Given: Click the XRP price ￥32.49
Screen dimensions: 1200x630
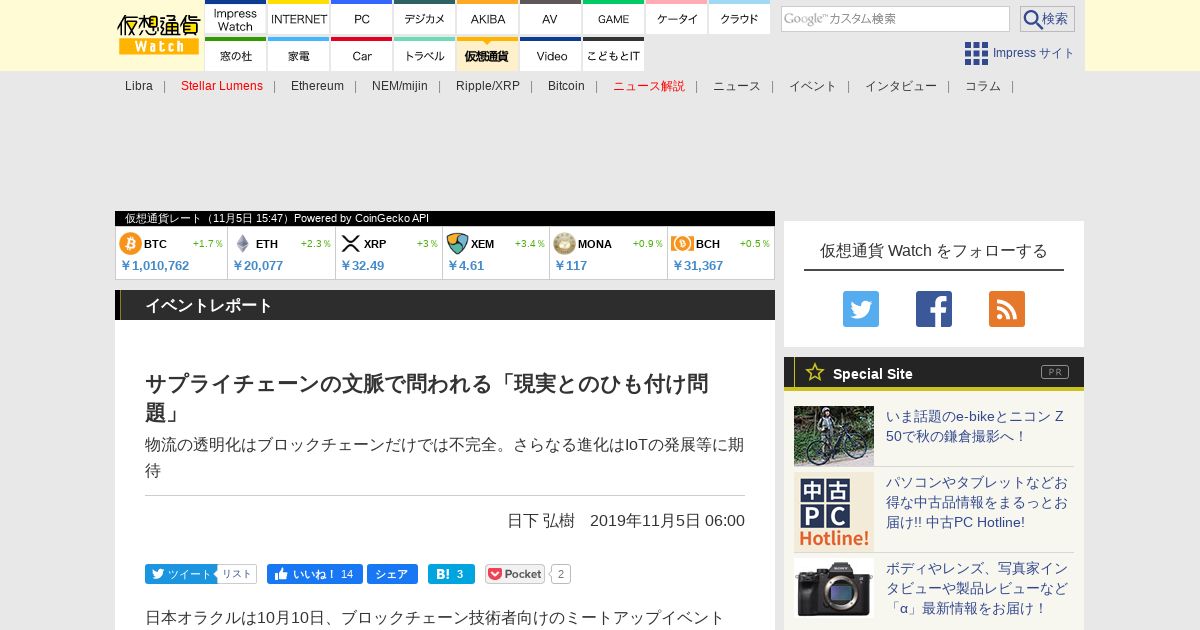Looking at the screenshot, I should 362,266.
